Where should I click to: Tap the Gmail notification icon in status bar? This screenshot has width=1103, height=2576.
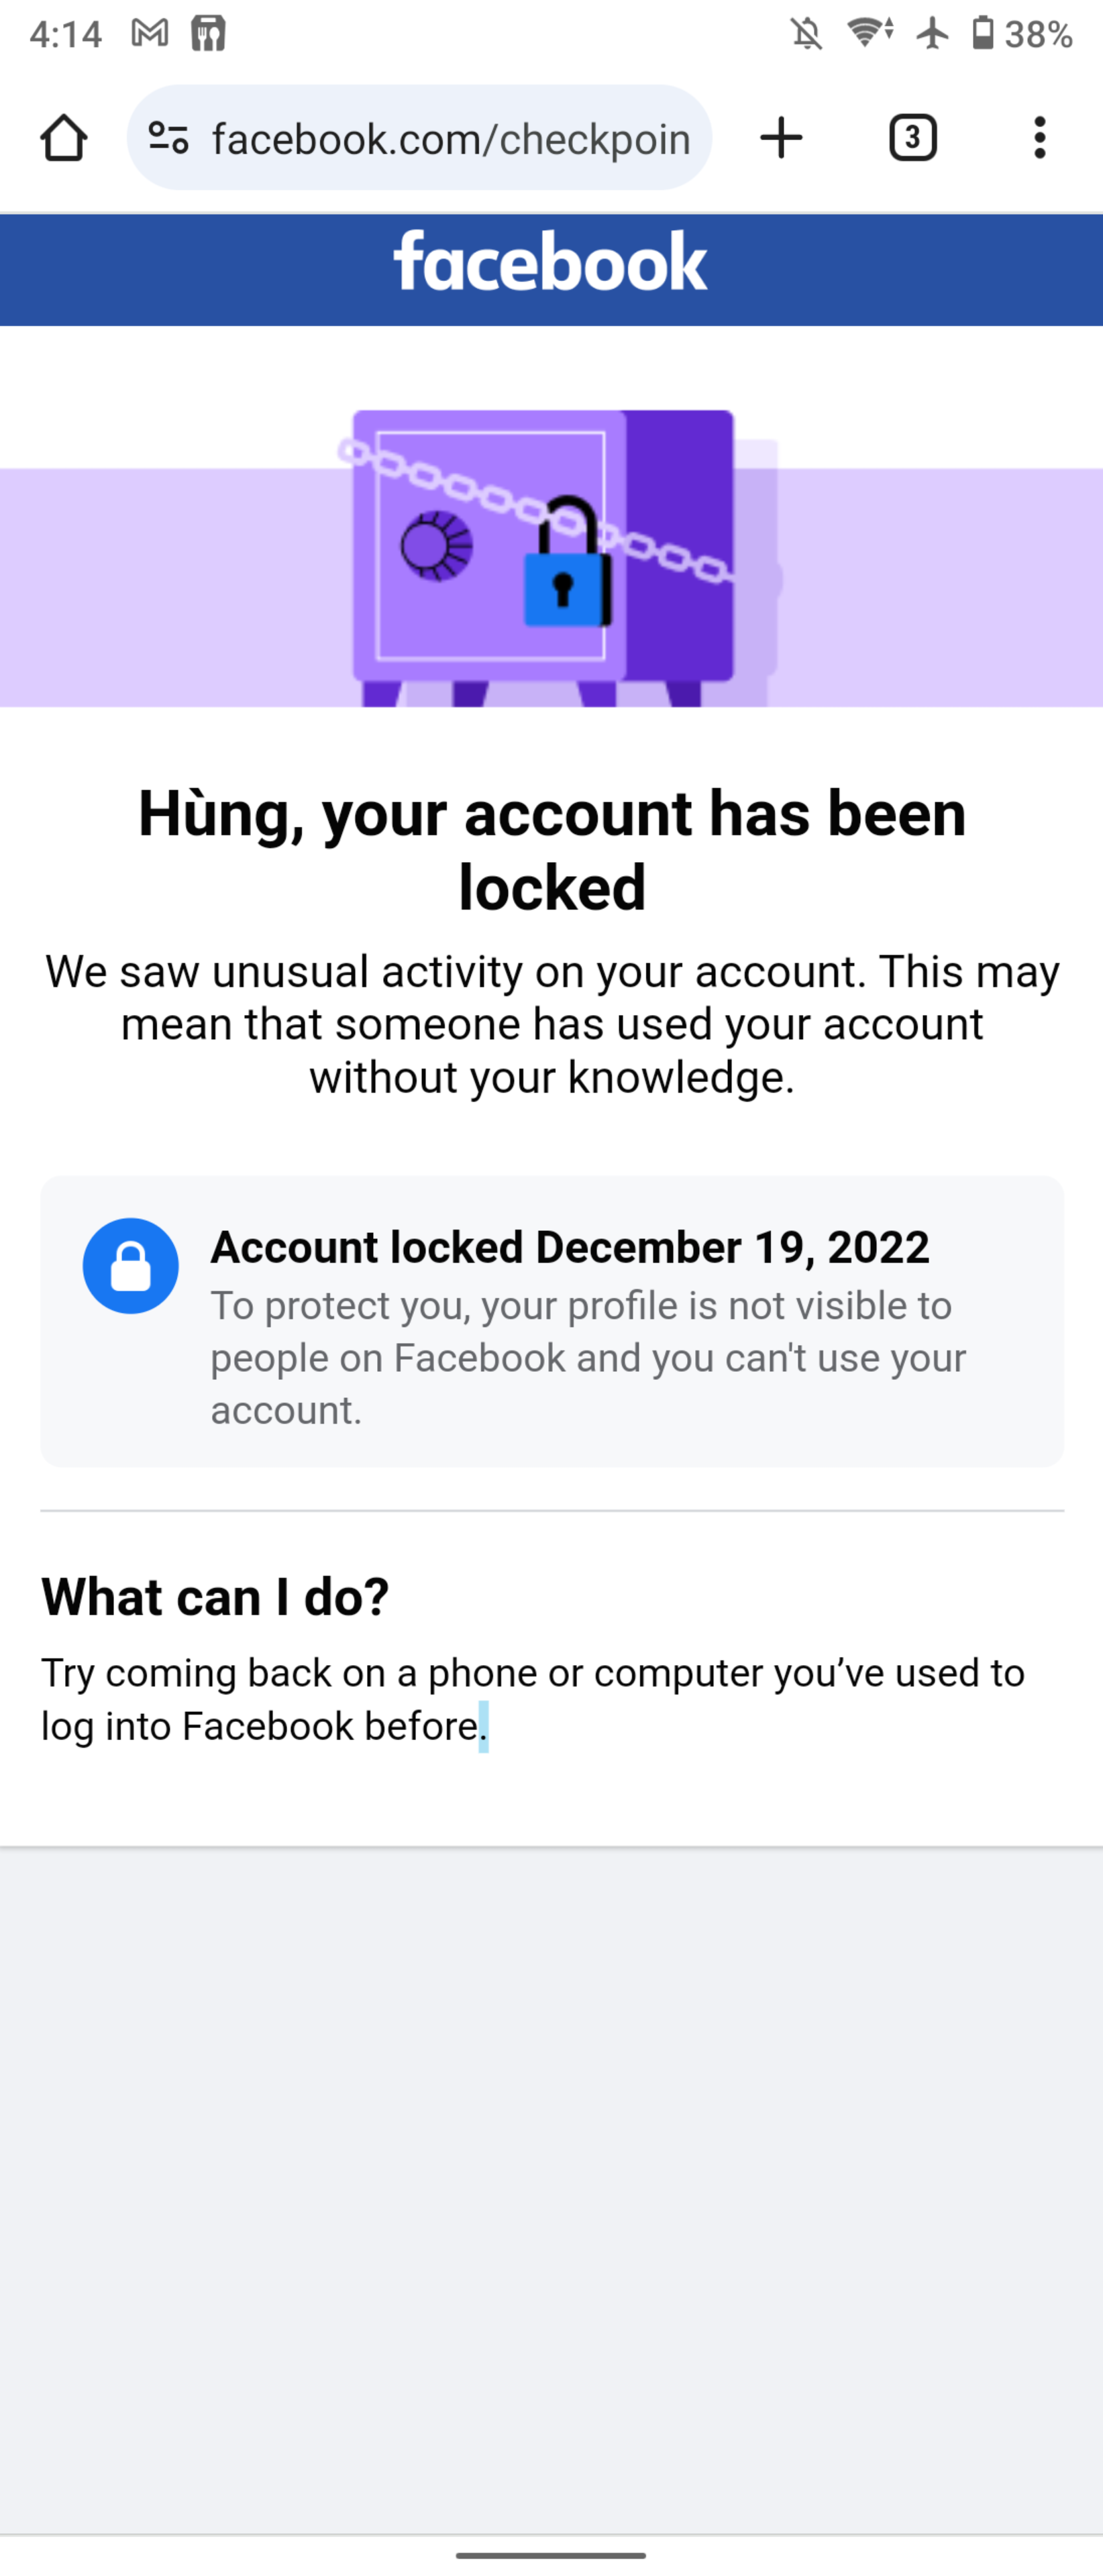coord(150,34)
